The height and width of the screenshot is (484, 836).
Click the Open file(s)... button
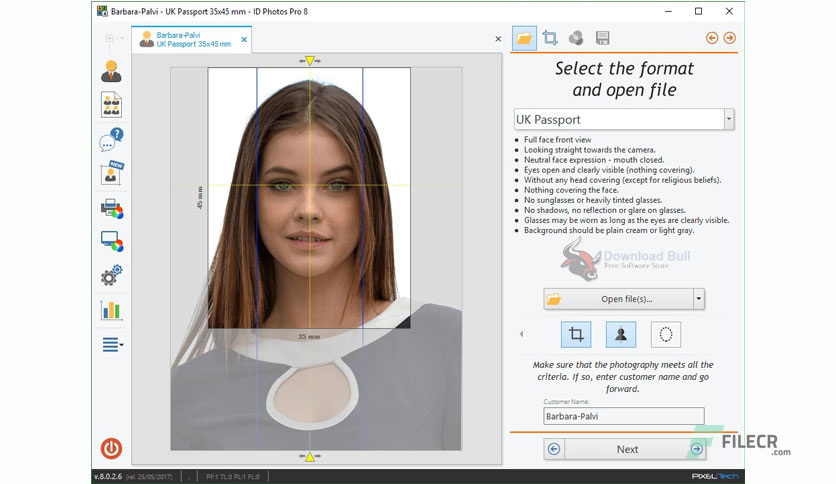(618, 299)
